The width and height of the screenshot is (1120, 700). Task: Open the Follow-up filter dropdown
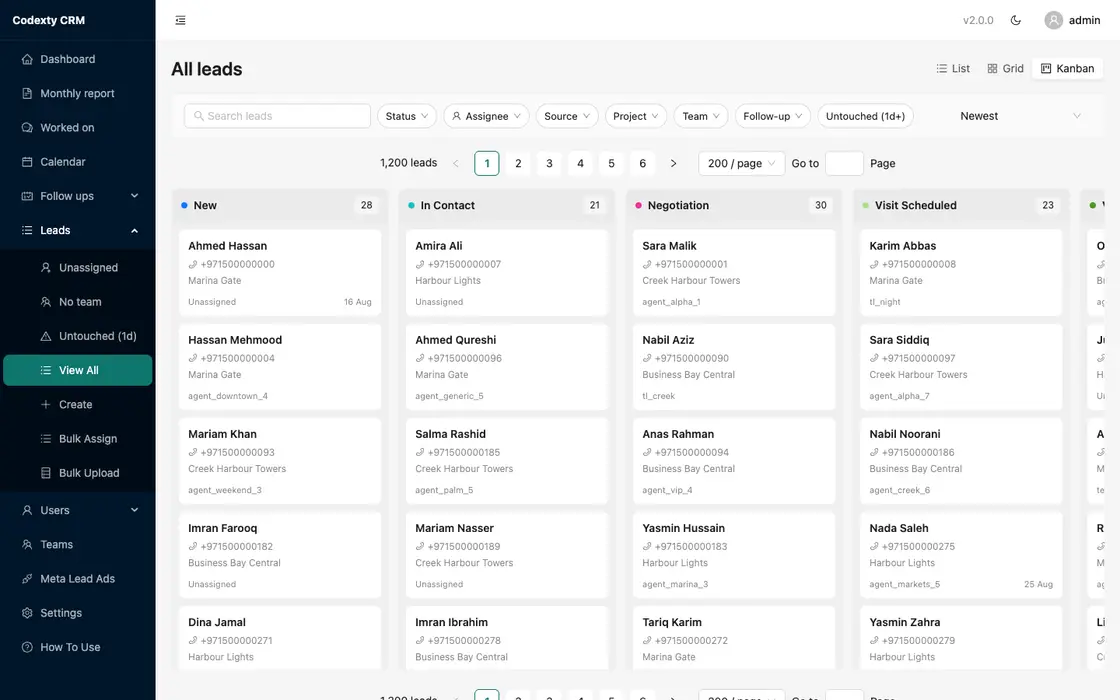point(773,116)
